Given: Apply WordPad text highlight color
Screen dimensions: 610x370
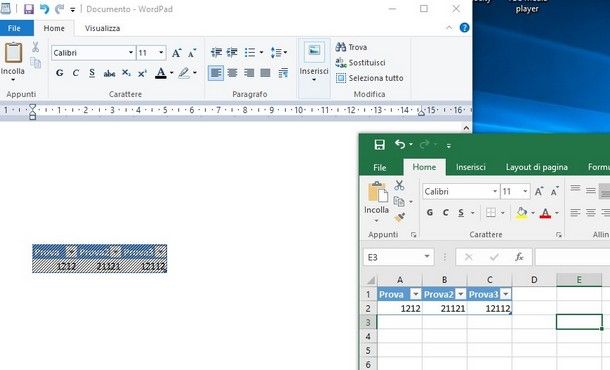Looking at the screenshot, I should point(183,73).
